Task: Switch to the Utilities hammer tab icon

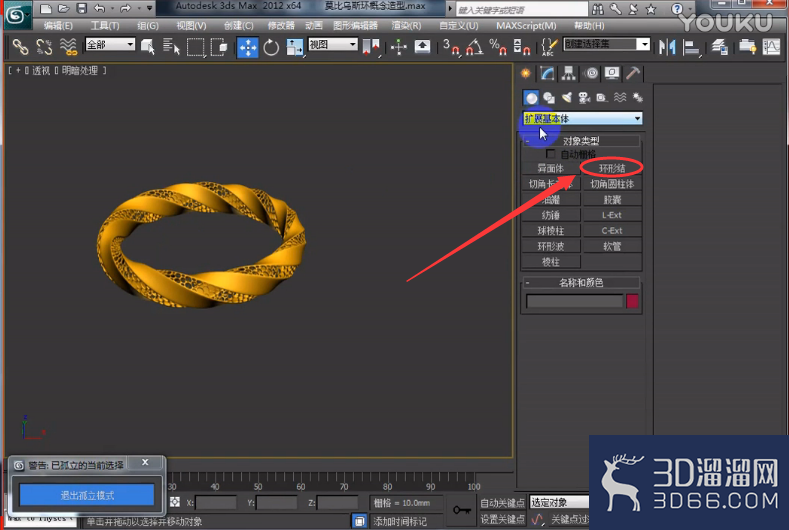Action: pos(633,73)
